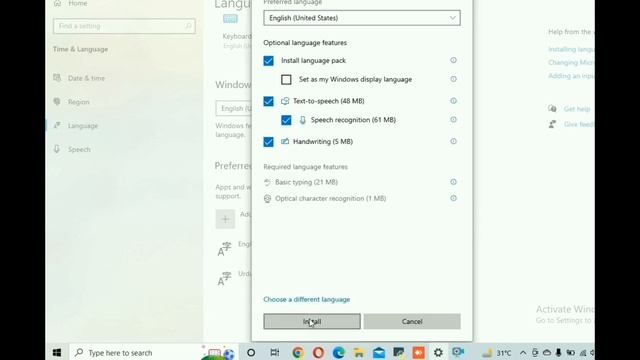640x360 pixels.
Task: Click Optical character recognition (1 MB) text
Action: point(331,198)
